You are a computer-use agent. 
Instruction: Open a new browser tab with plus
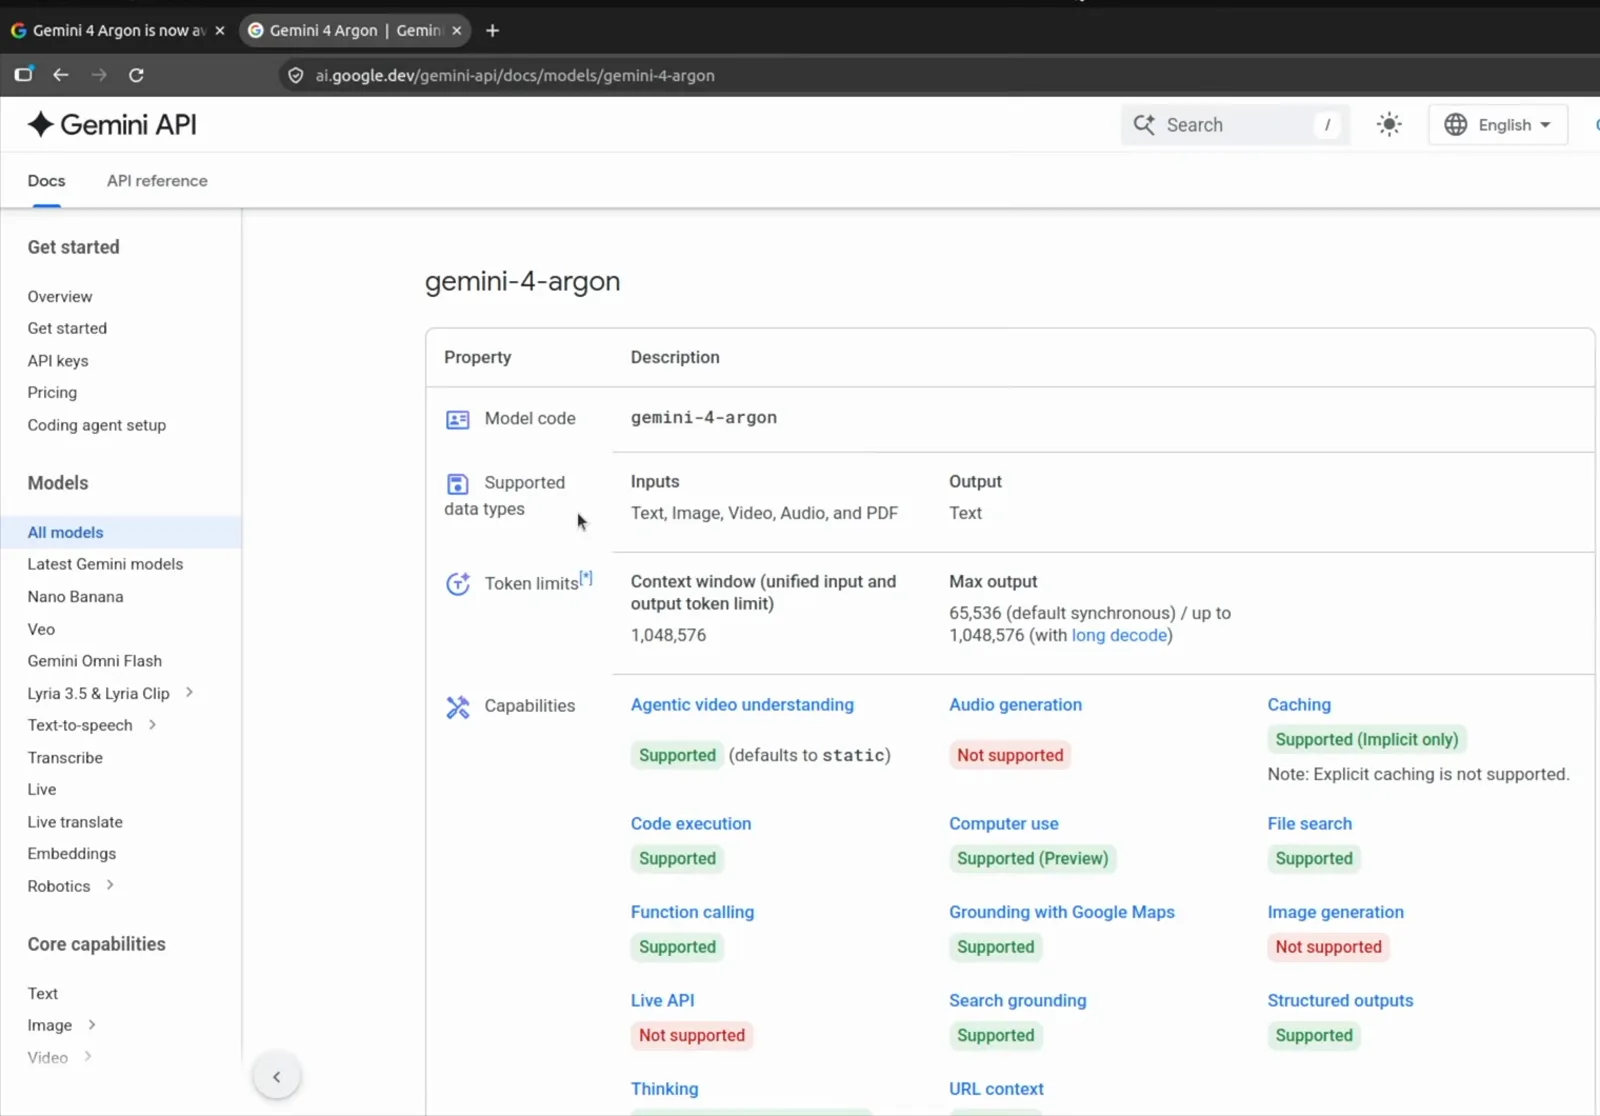(492, 30)
